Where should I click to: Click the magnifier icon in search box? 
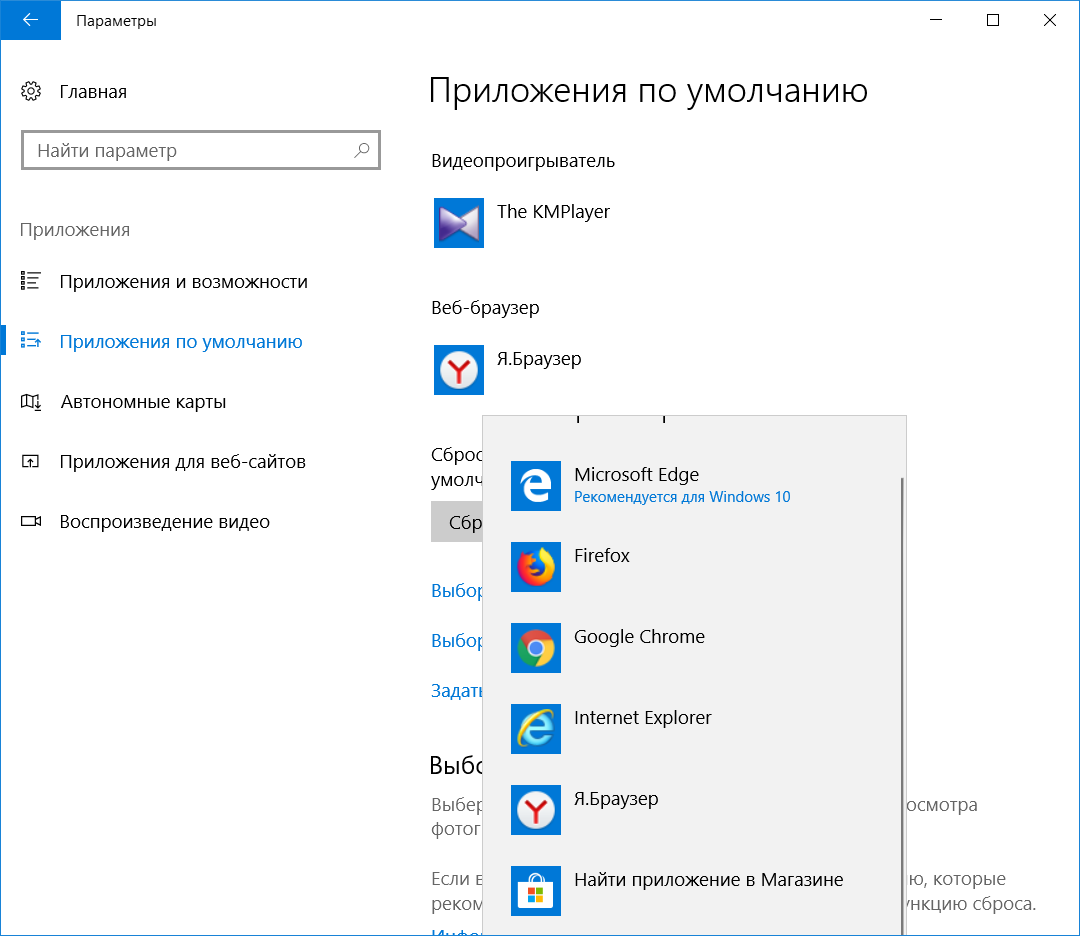pyautogui.click(x=362, y=150)
